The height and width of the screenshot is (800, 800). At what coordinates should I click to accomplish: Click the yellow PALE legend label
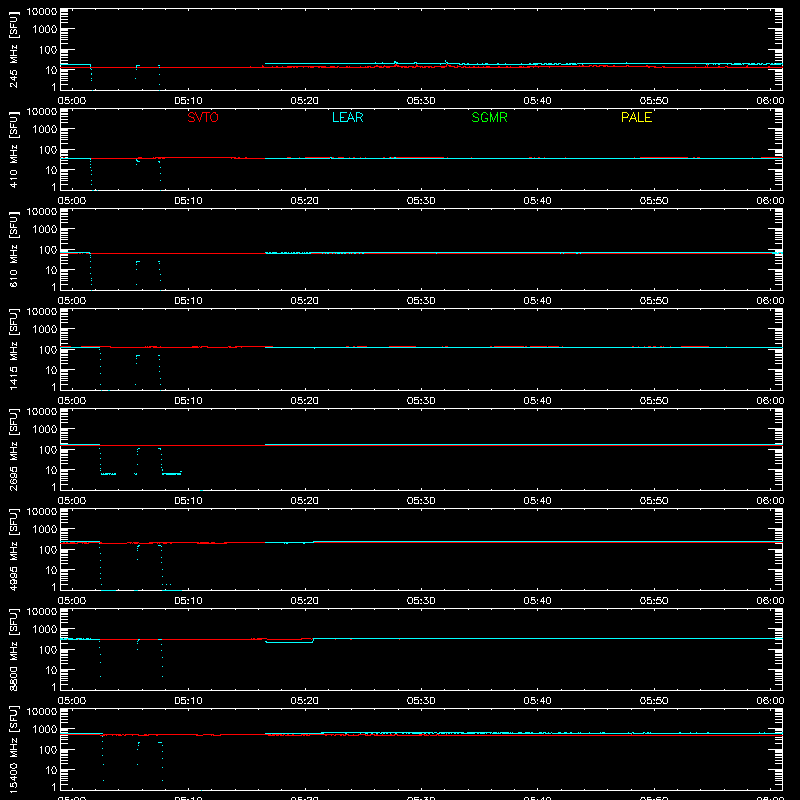coord(636,117)
